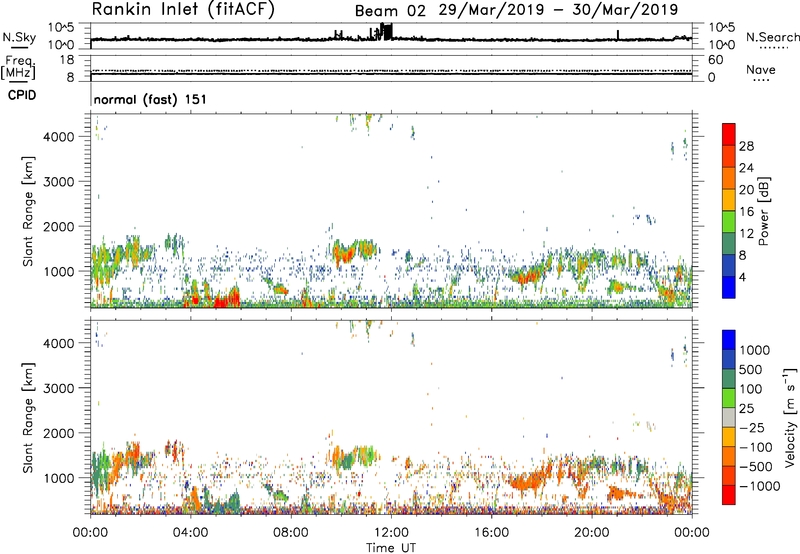Screen dimensions: 800x554
Task: Click the "3000" tick on velocity panel
Action: click(59, 388)
